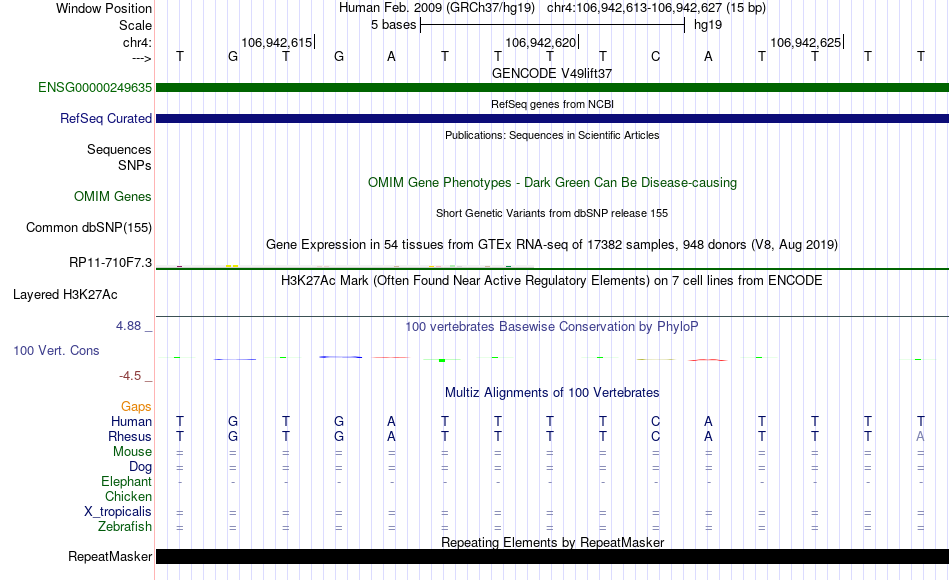Click the "Dog" species label
The width and height of the screenshot is (950, 580).
[x=140, y=467]
